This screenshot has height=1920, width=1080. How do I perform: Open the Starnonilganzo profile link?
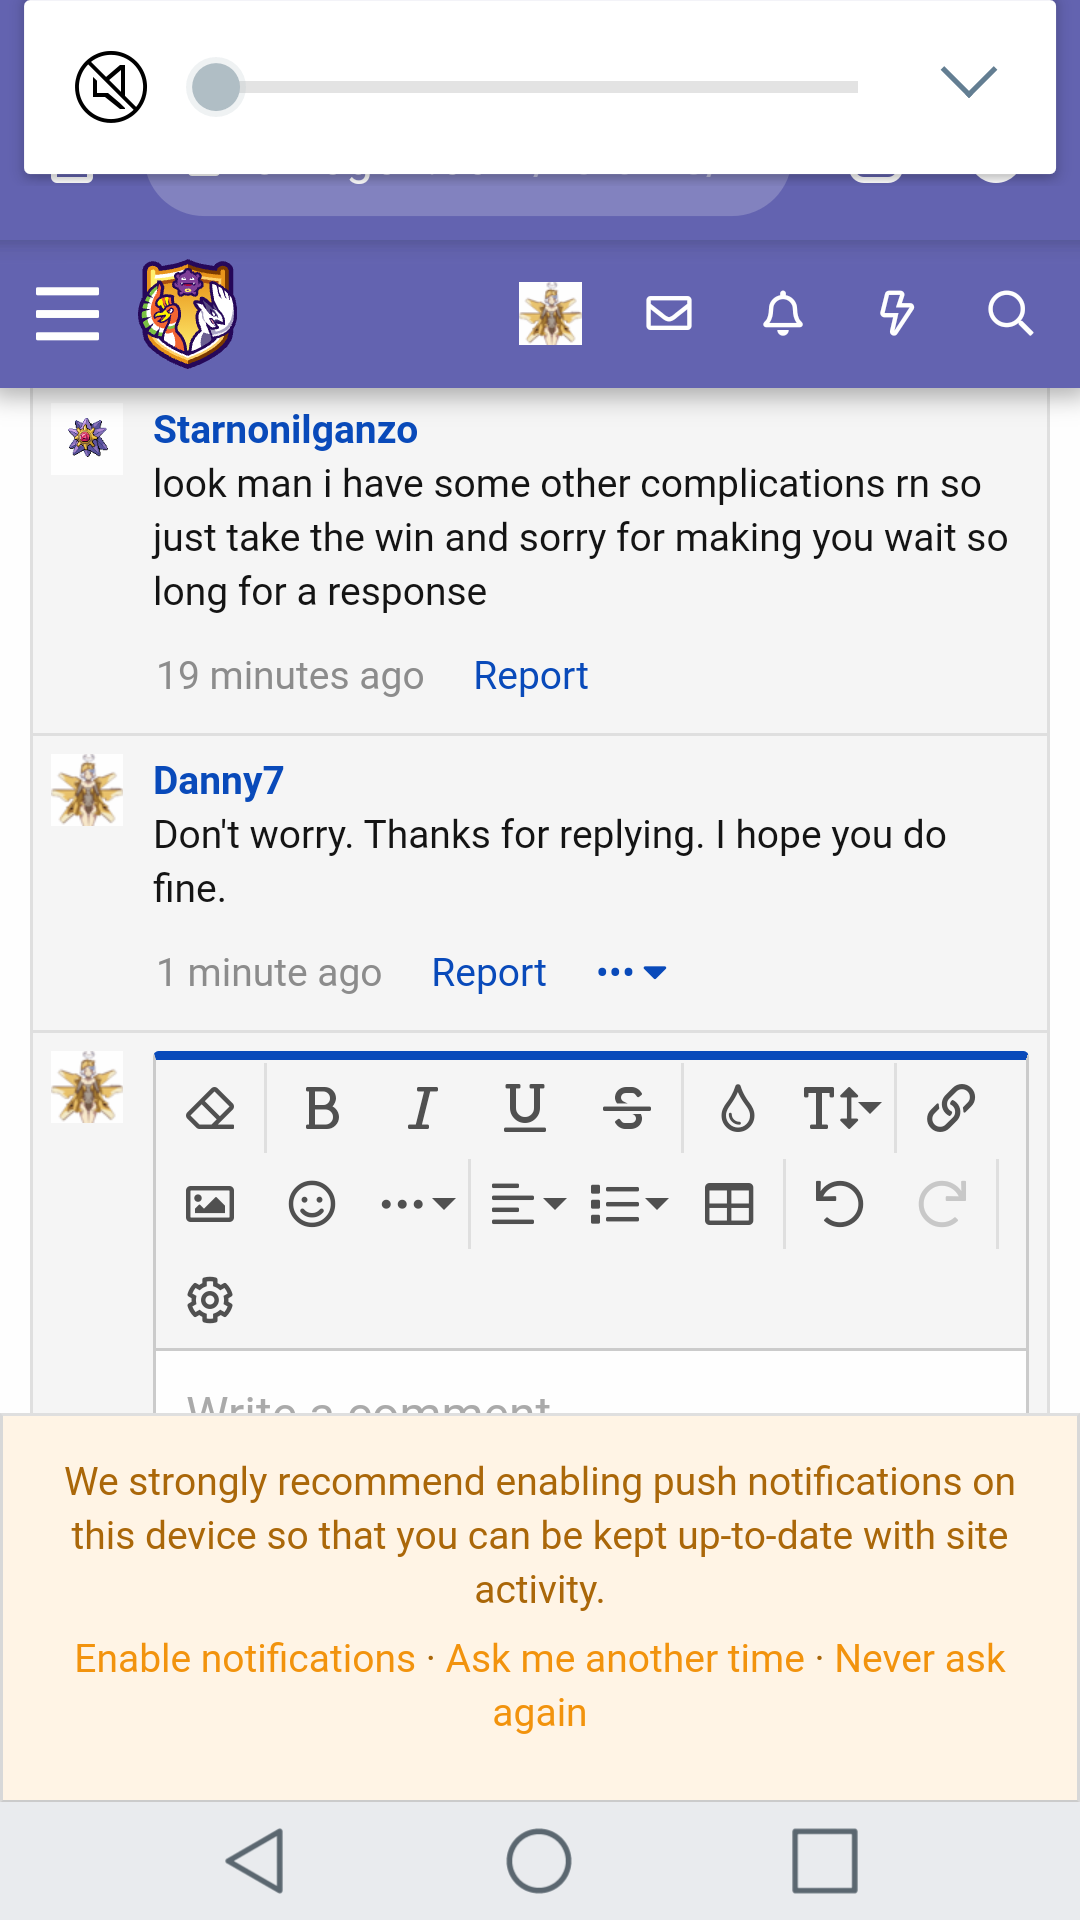click(285, 430)
